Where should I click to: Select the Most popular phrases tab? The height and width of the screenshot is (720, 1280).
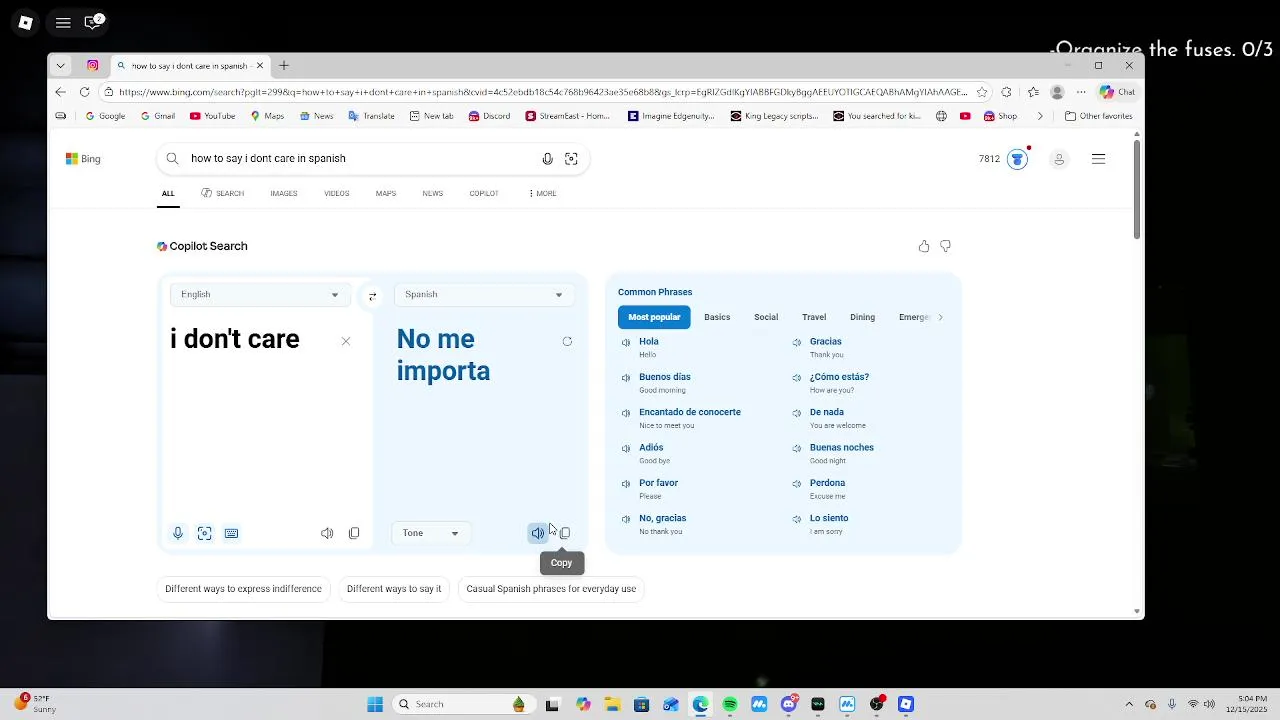(654, 317)
